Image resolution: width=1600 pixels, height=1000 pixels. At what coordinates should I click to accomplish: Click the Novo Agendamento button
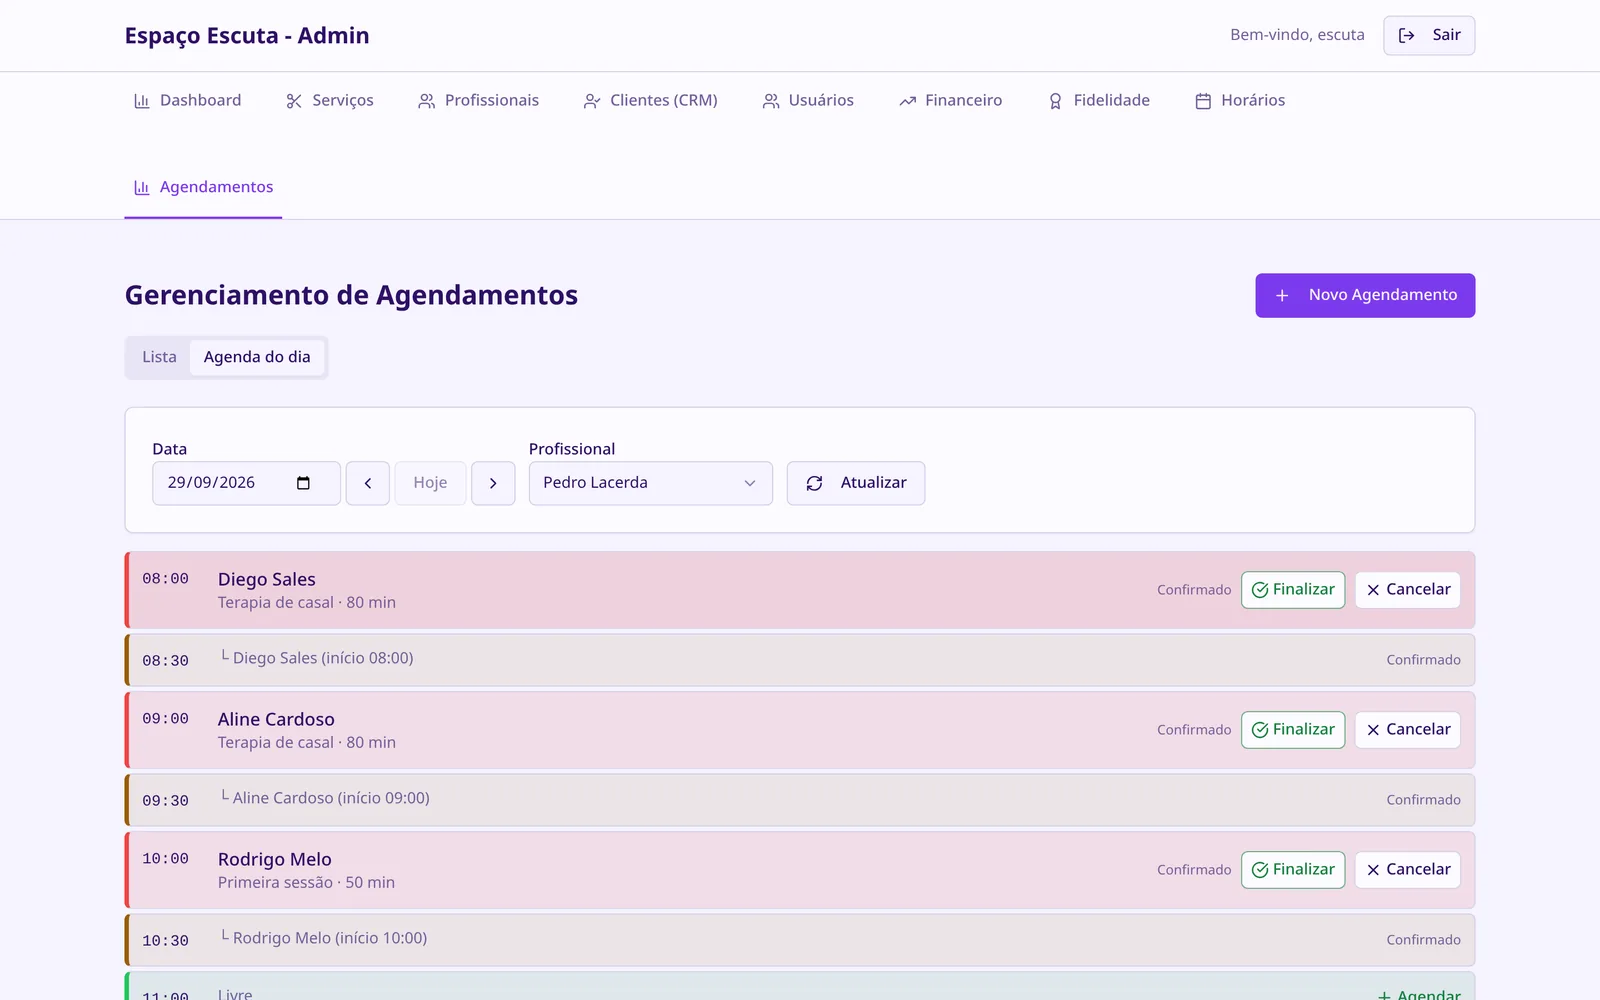pos(1365,295)
